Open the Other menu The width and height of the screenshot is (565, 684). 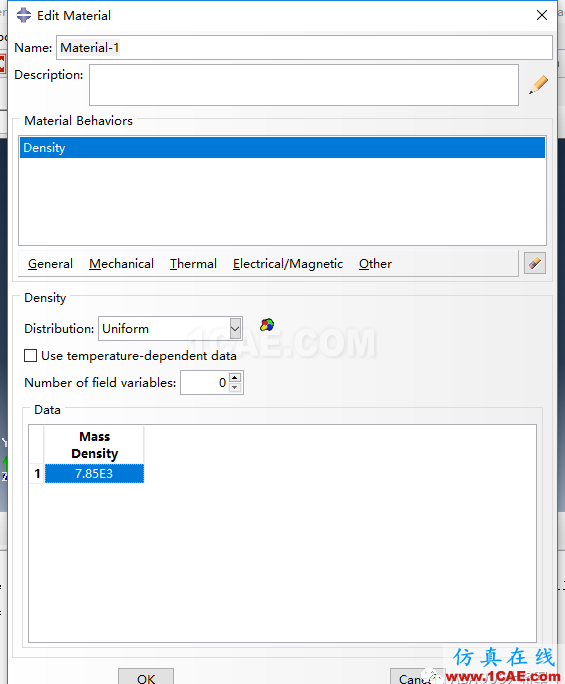(375, 264)
